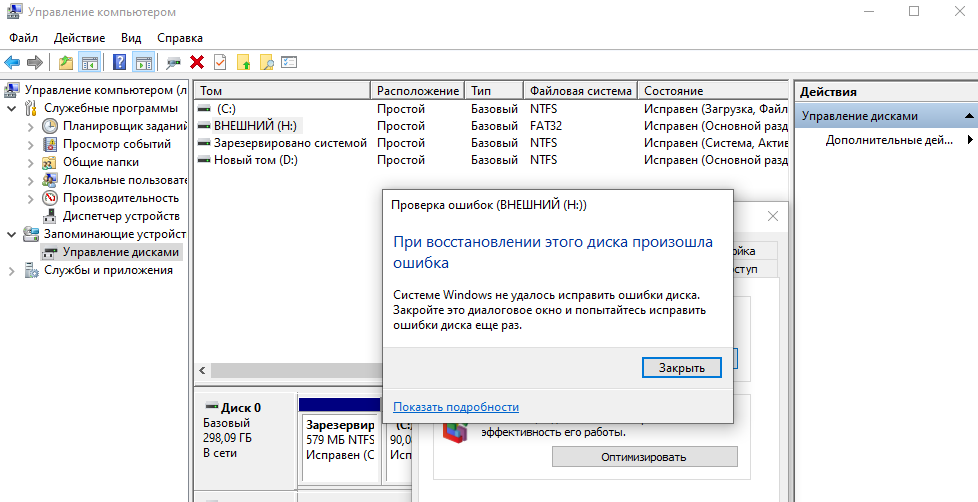
Task: Toggle the console tree pane icon
Action: pos(90,63)
